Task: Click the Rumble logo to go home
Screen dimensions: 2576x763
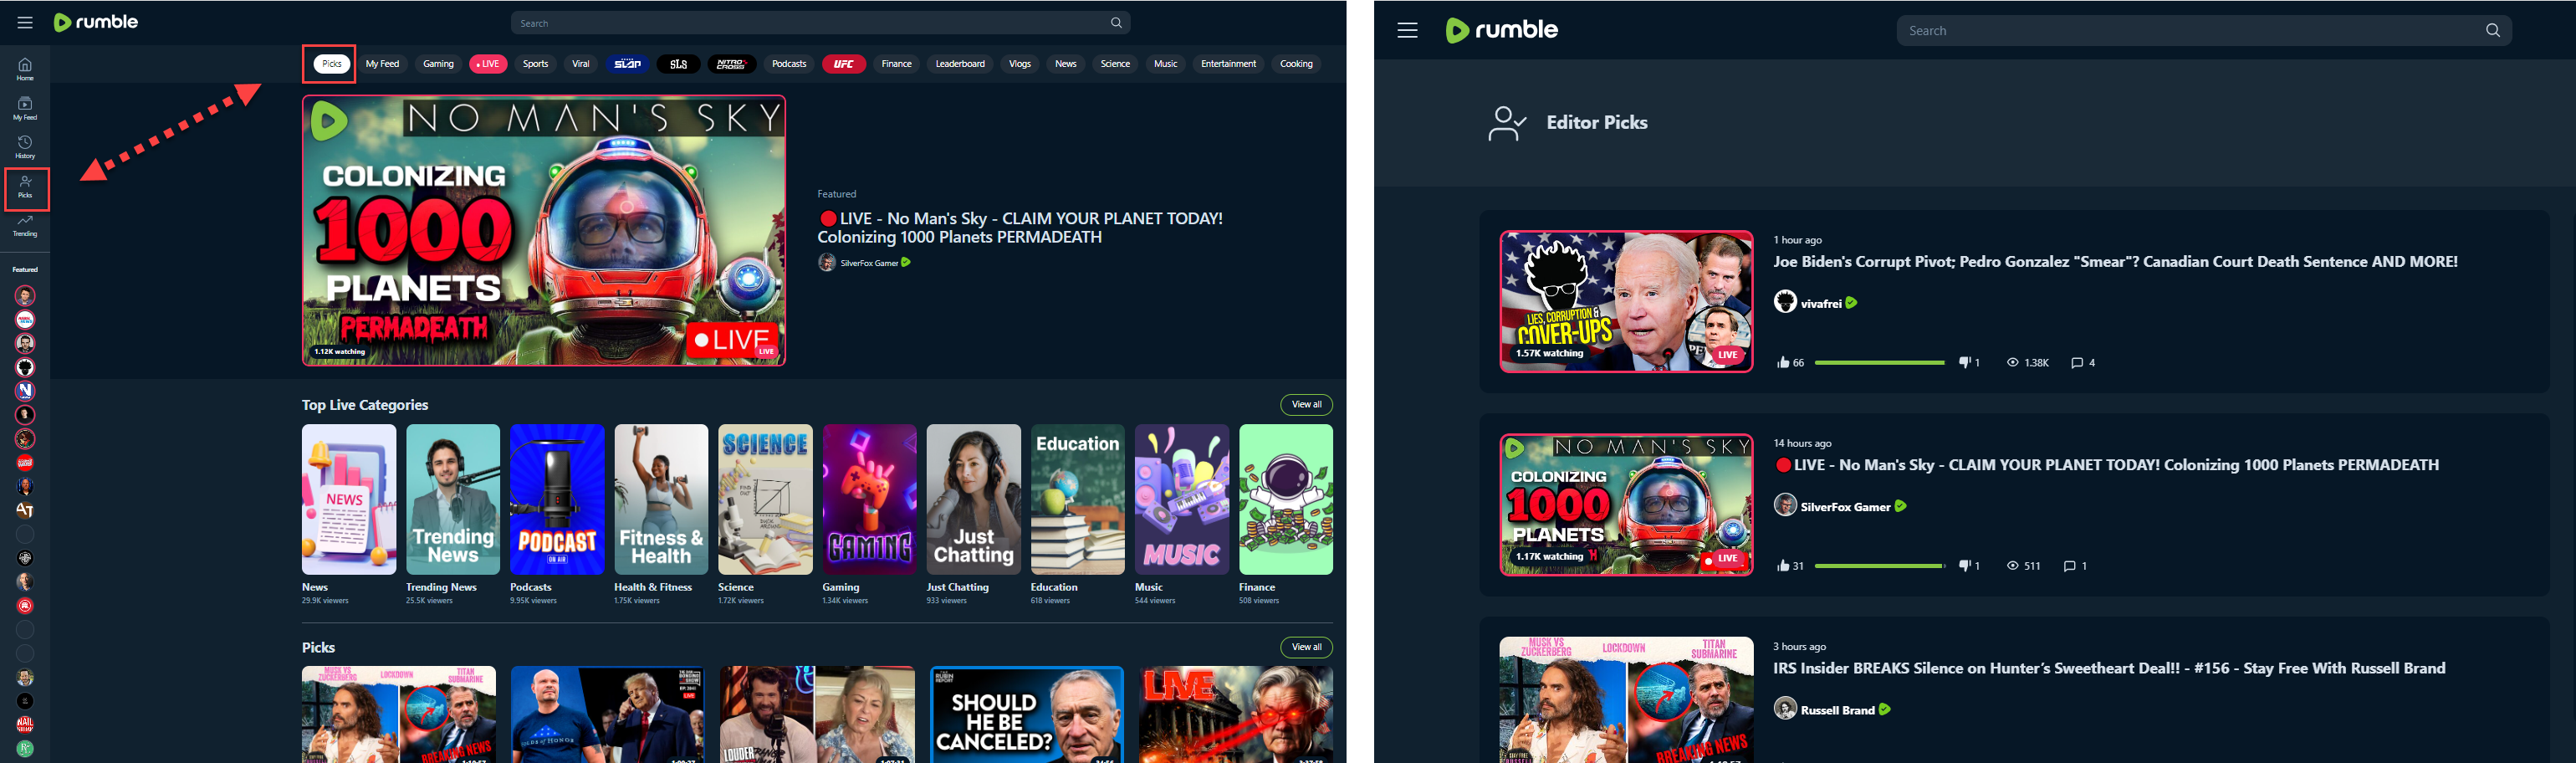Action: point(95,21)
